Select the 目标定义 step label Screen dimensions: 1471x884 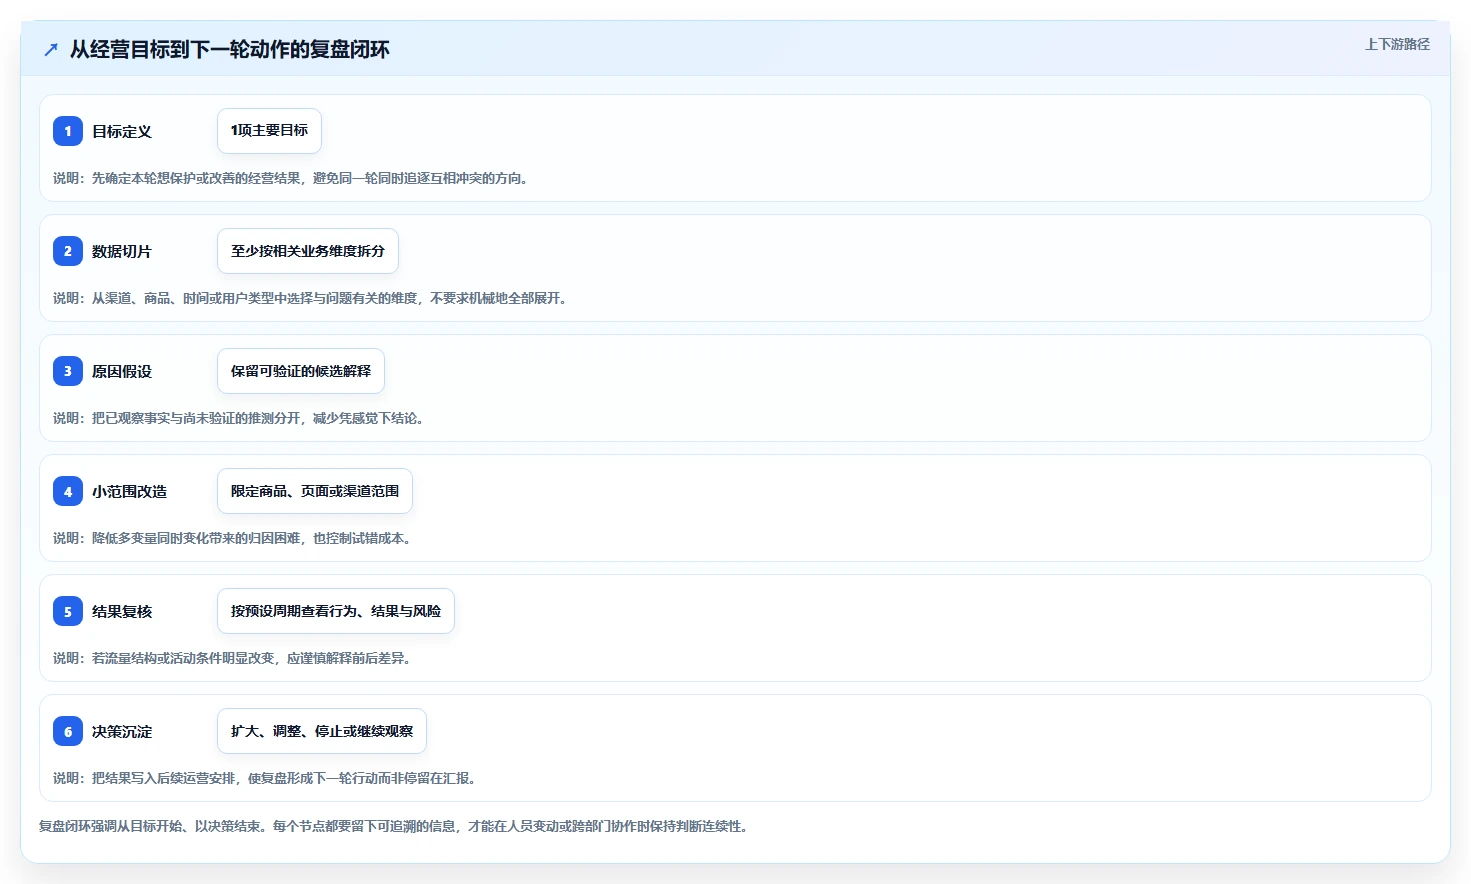click(x=122, y=131)
